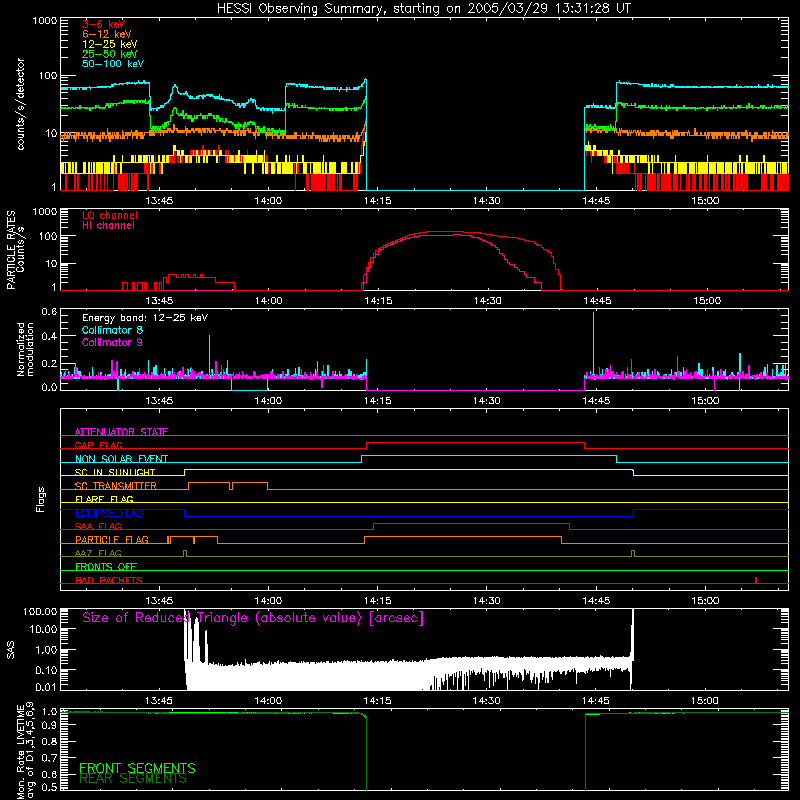Screen dimensions: 800x800
Task: Click the 14:15 tick label under count-rate panel
Action: tap(378, 201)
